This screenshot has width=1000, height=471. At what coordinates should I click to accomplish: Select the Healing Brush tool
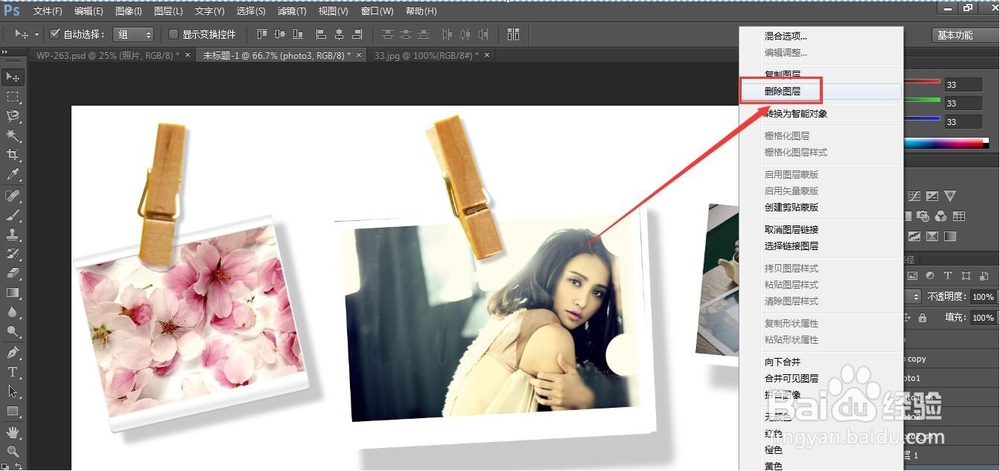pos(13,195)
